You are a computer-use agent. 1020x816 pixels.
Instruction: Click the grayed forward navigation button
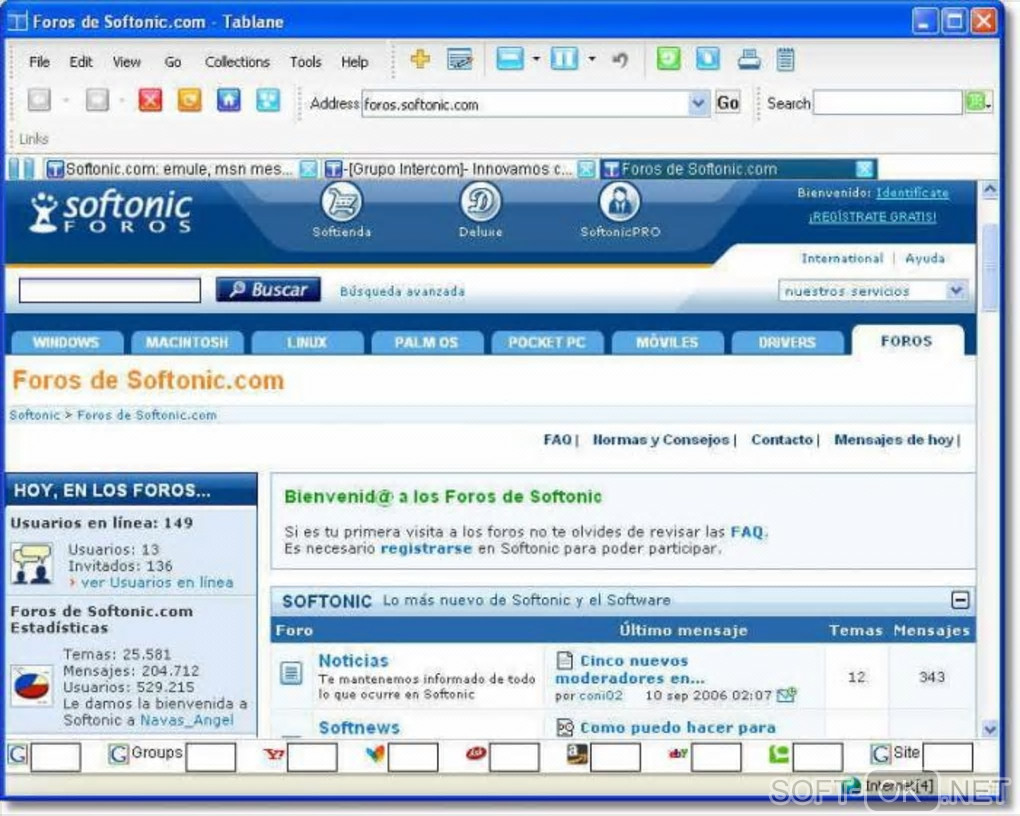click(97, 100)
